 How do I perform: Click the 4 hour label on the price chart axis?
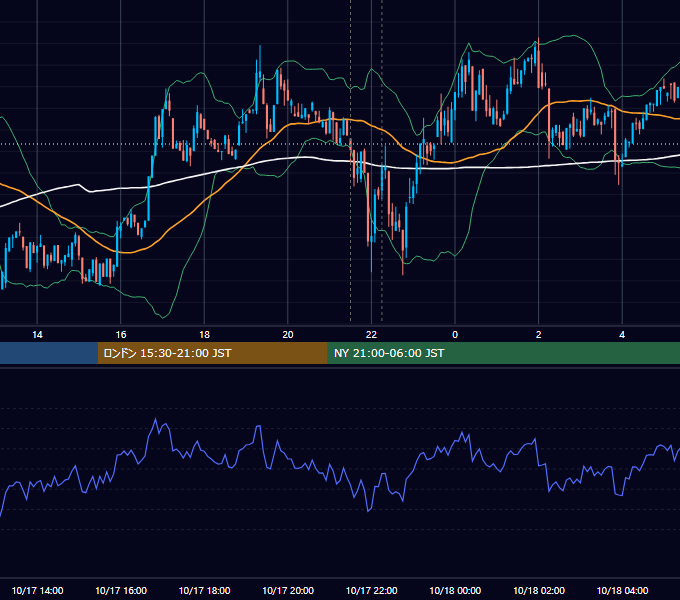tap(622, 335)
